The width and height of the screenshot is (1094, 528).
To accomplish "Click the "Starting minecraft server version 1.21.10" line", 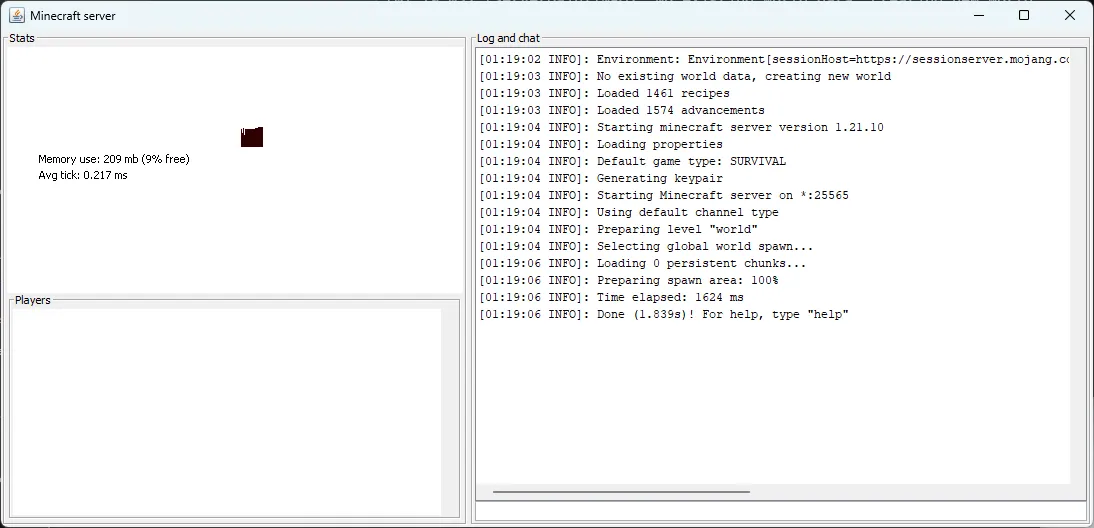I will (x=681, y=127).
